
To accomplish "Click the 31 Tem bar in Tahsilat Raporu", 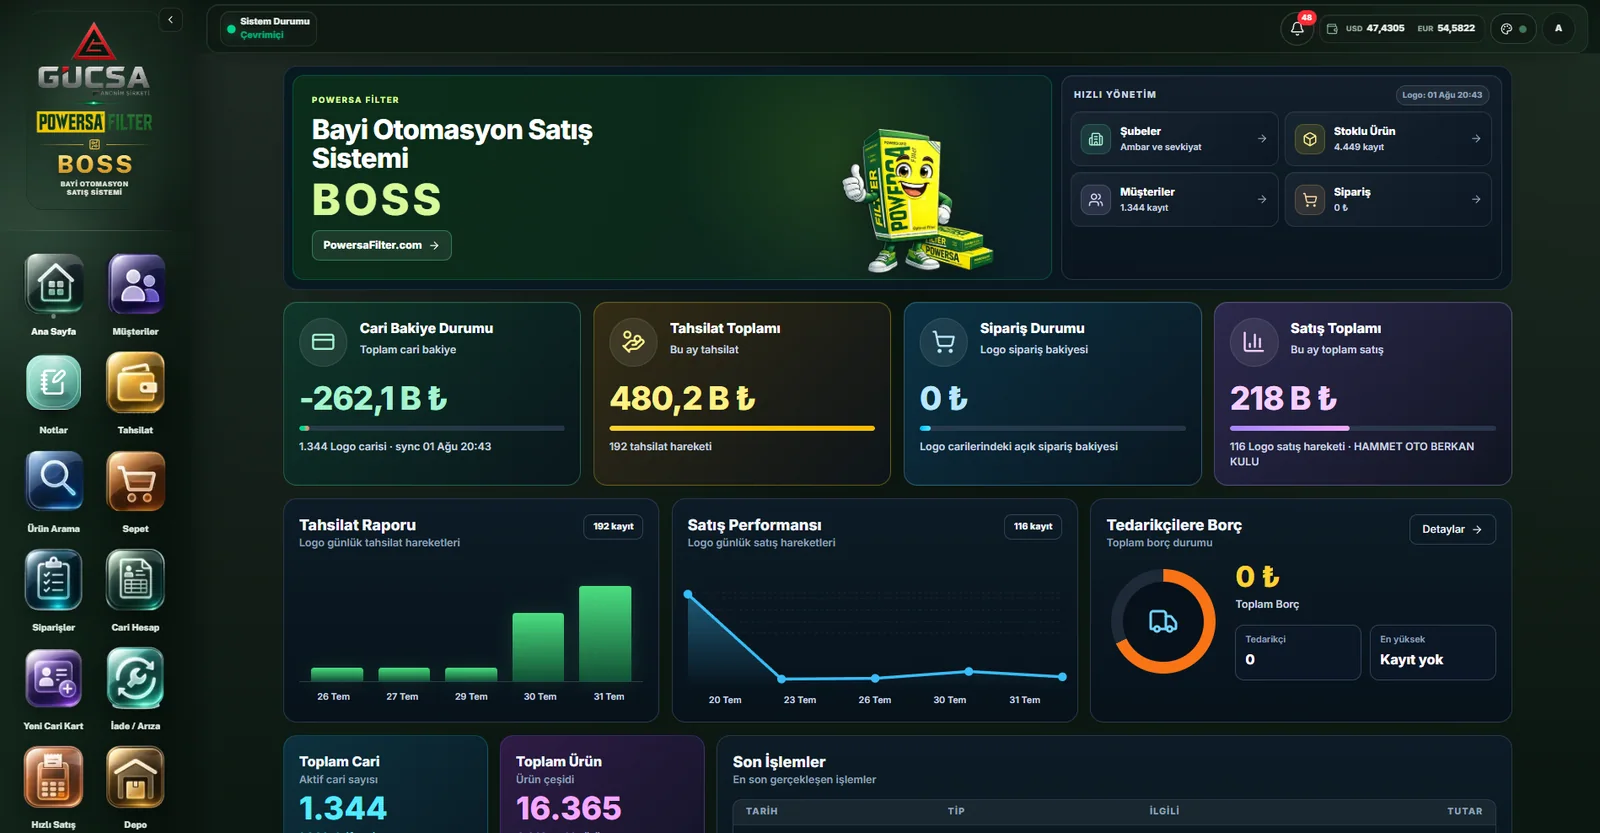I will coord(605,633).
